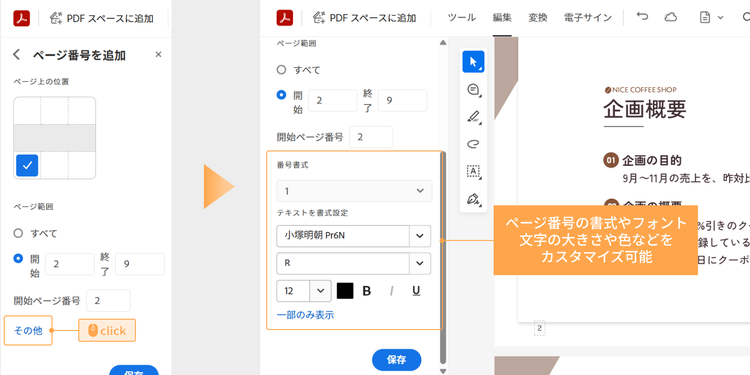Image resolution: width=750 pixels, height=375 pixels.
Task: Click the cloud save icon
Action: [671, 18]
